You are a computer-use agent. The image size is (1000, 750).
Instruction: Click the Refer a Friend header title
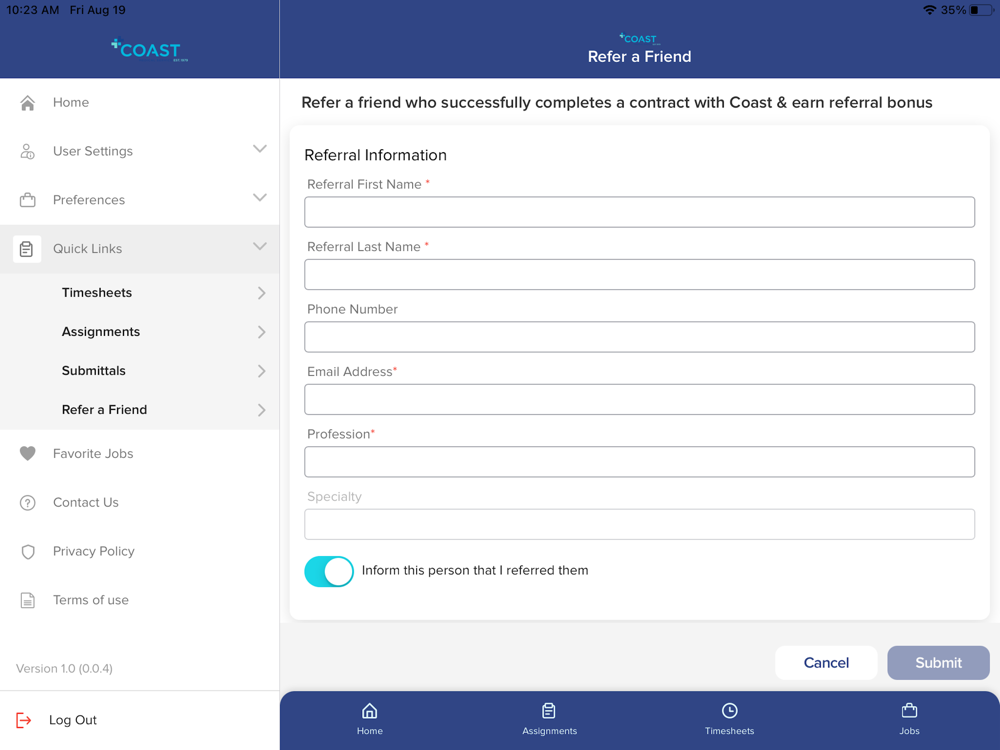[x=639, y=57]
